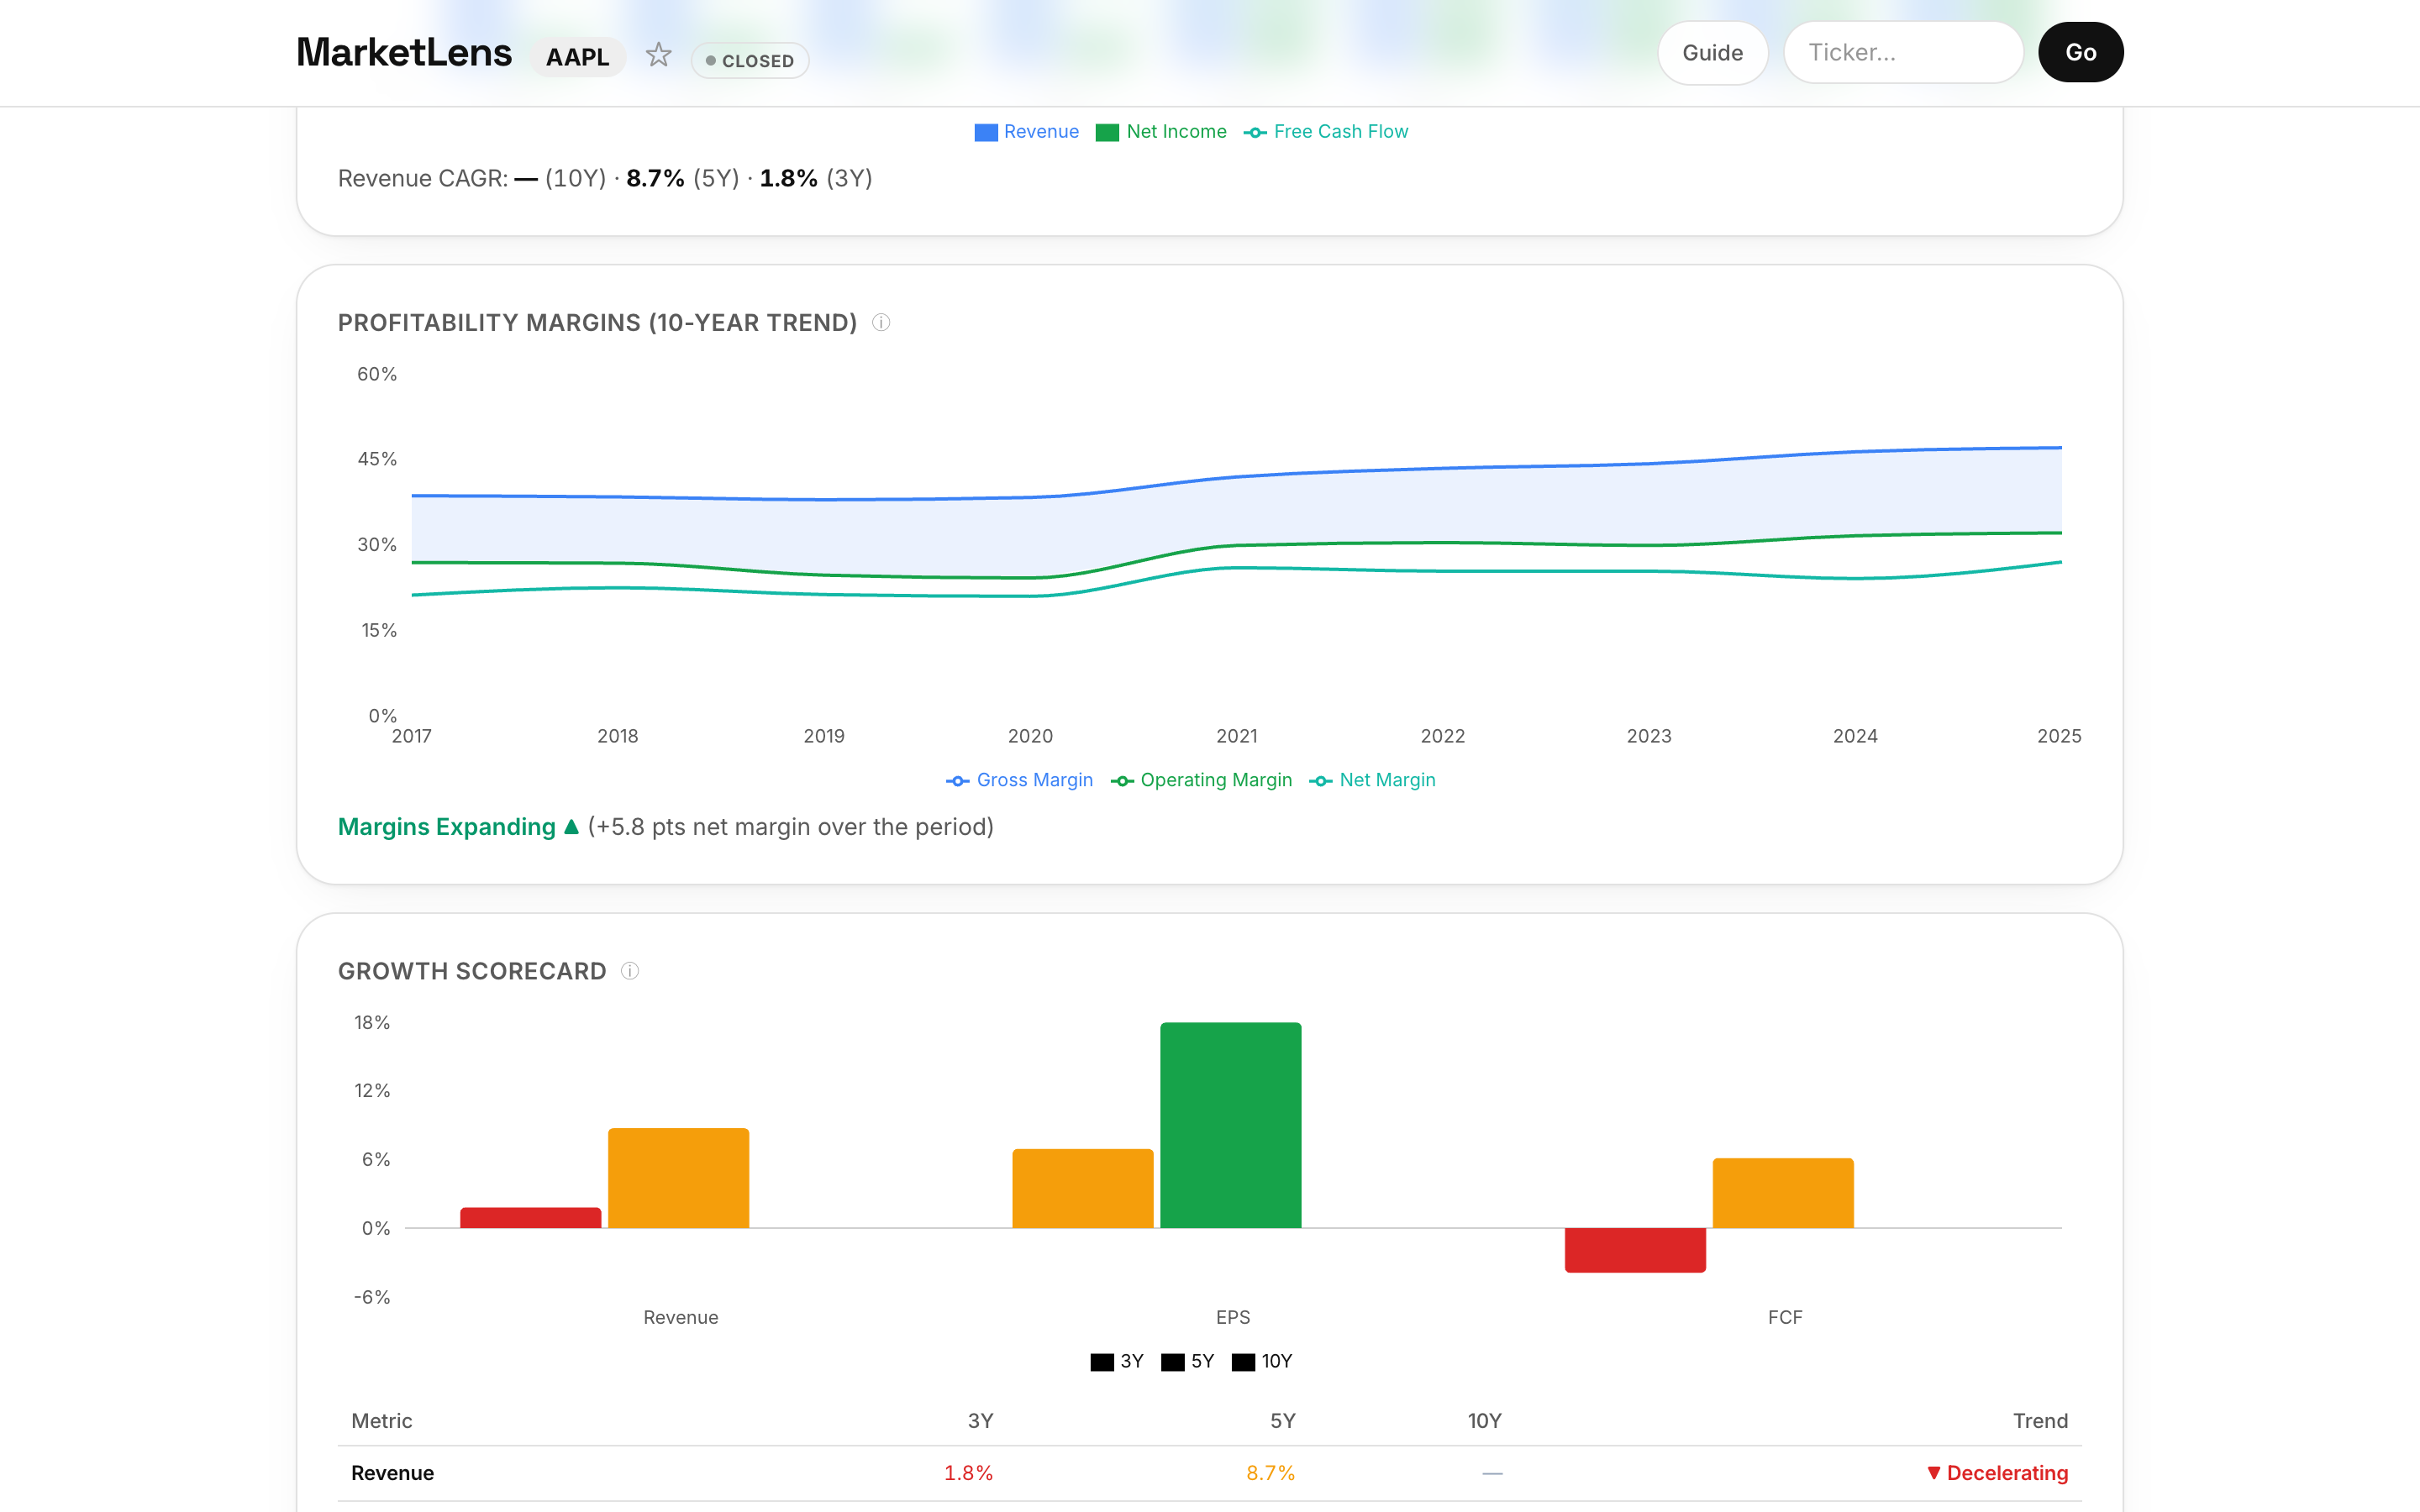Toggle 3Y bars in scorecard legend
The width and height of the screenshot is (2420, 1512).
[x=1116, y=1361]
